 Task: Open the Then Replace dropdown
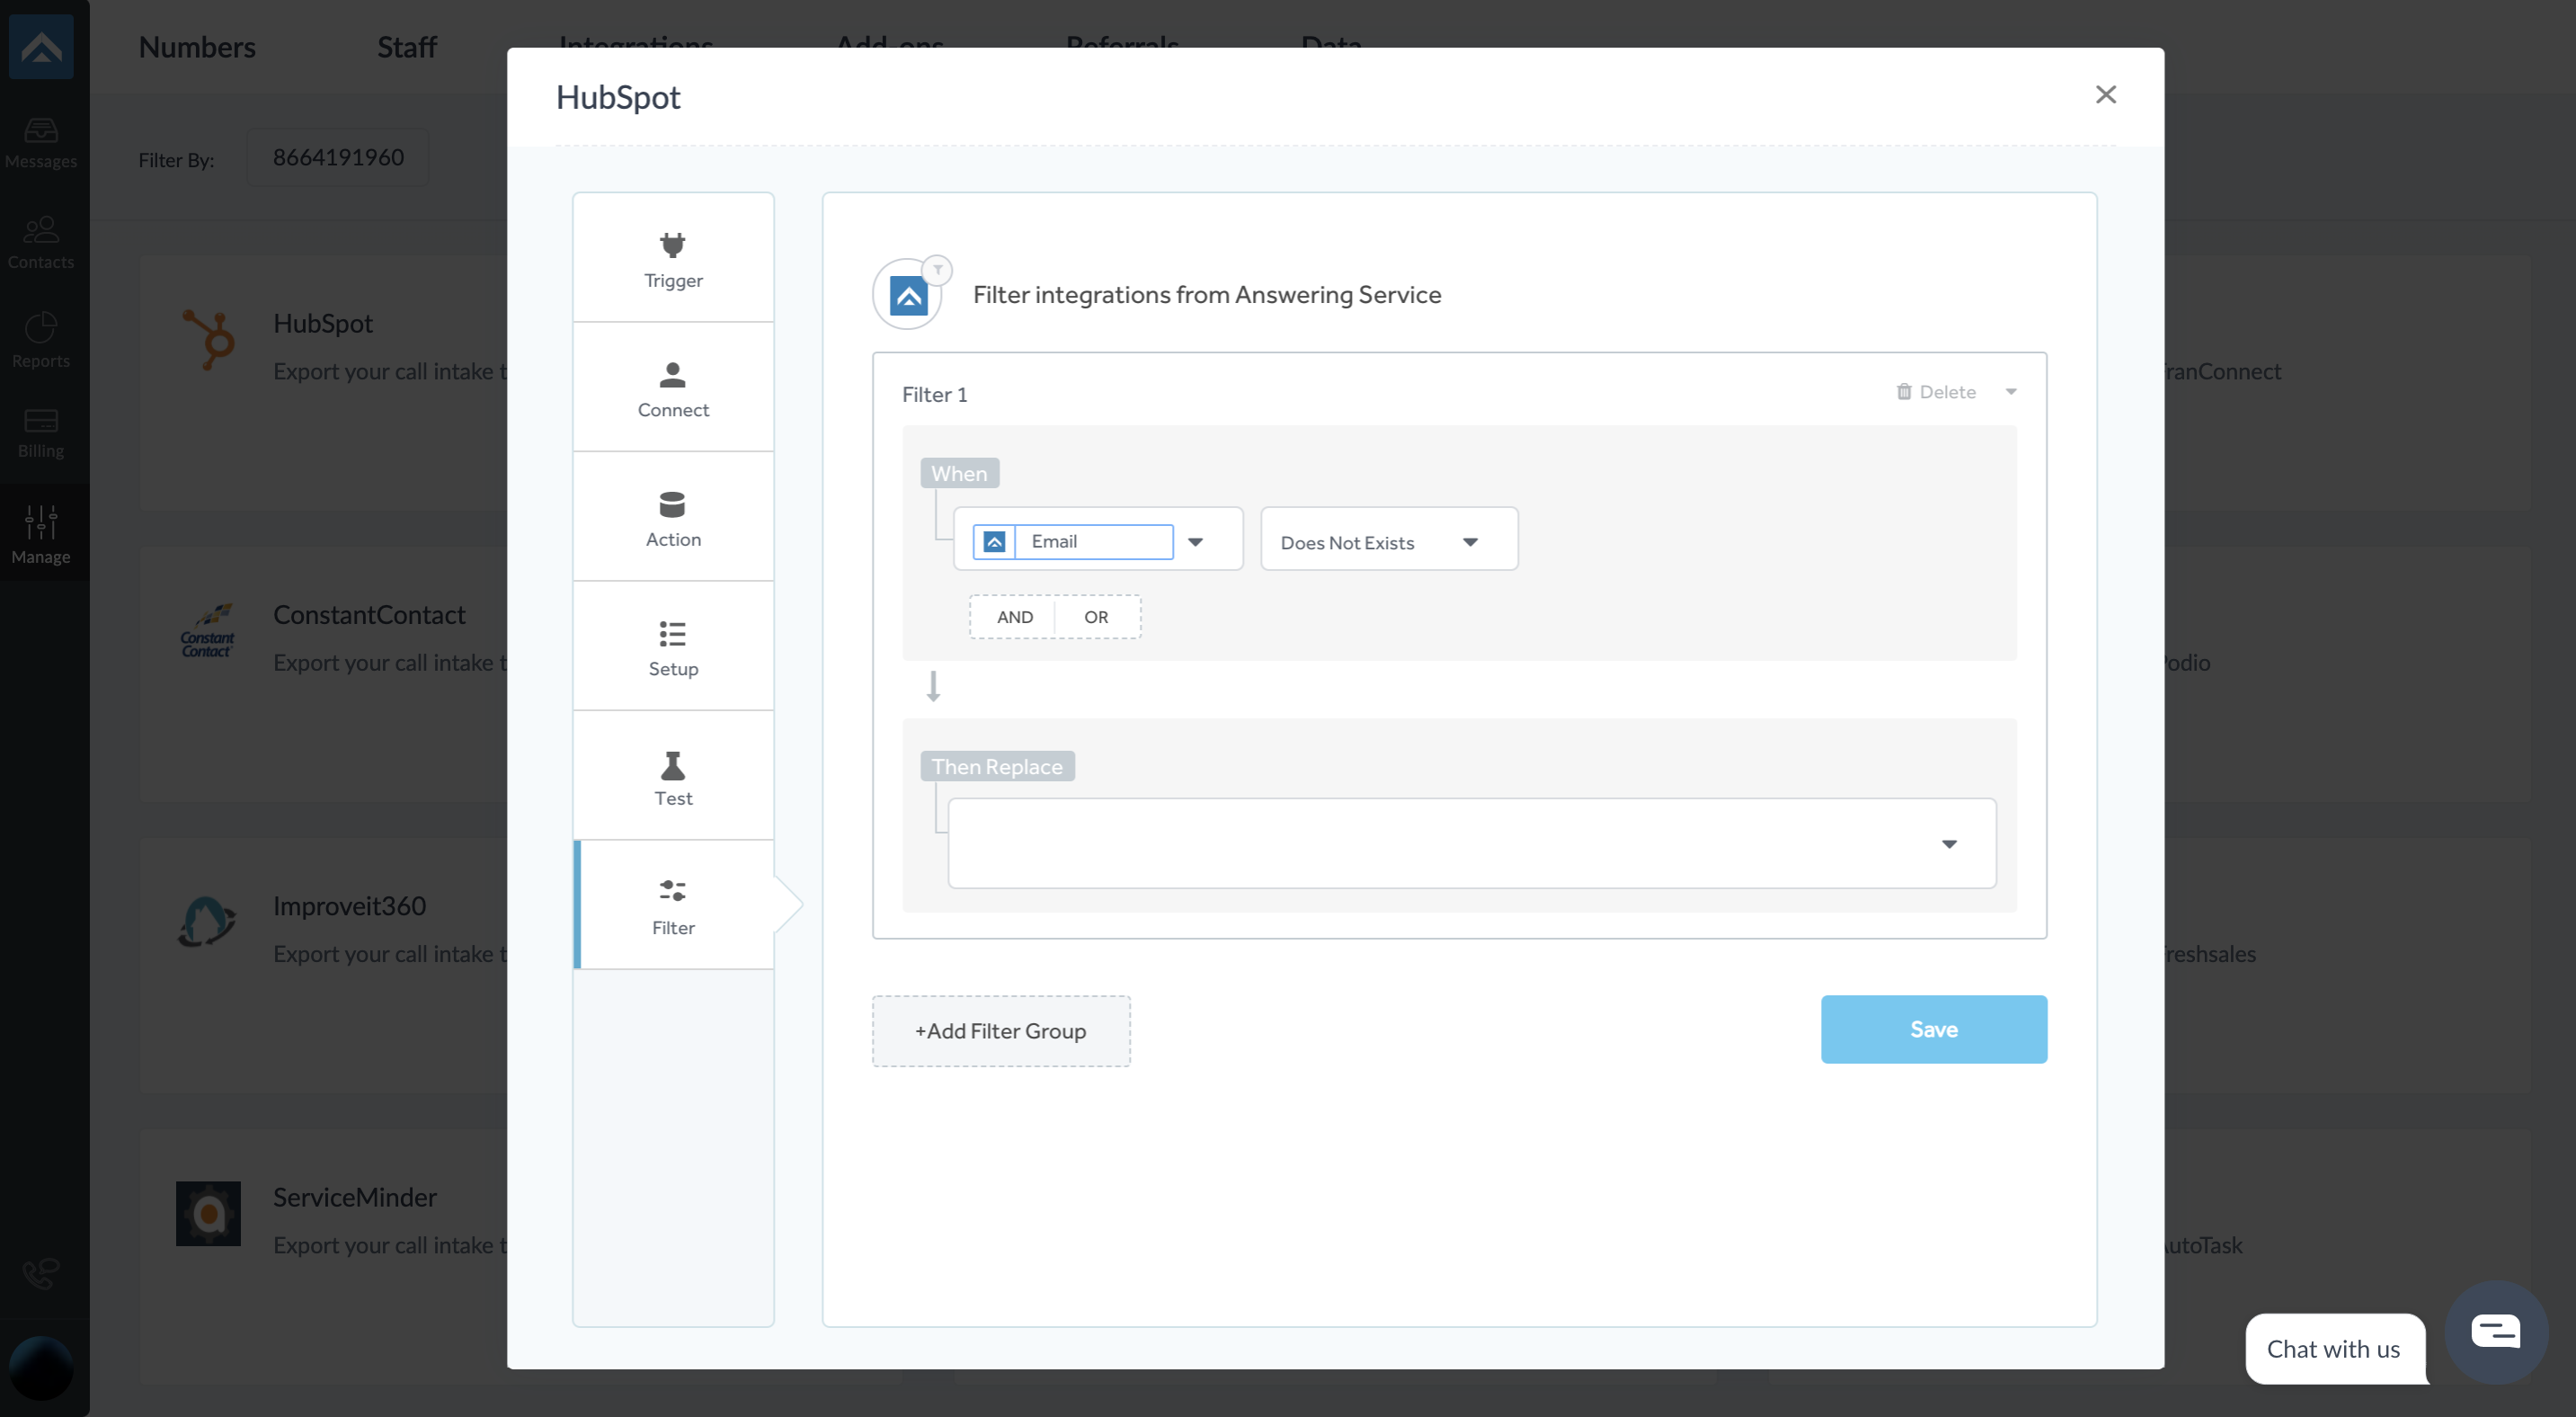(1472, 843)
